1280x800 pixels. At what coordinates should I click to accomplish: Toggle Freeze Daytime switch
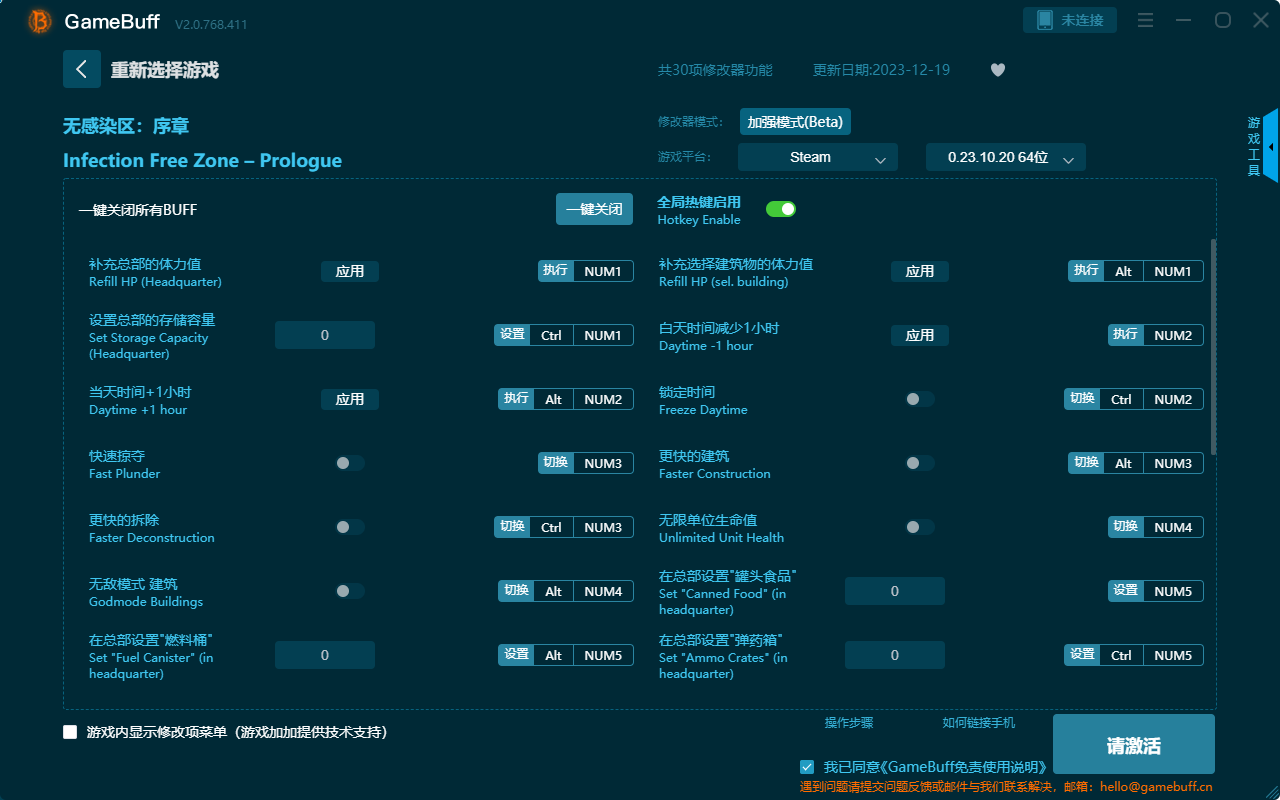(x=920, y=399)
